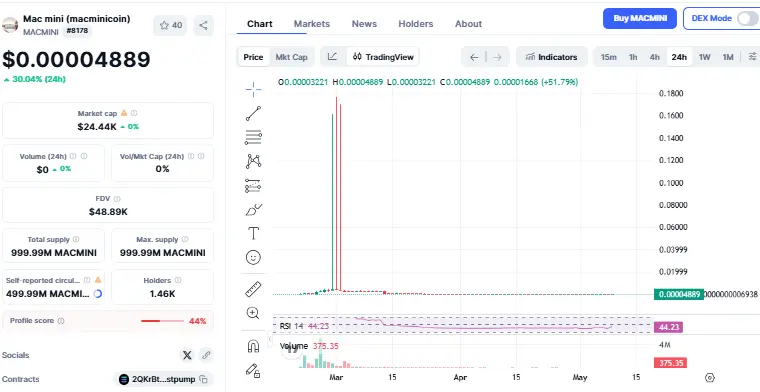This screenshot has height=392, width=760.
Task: Select the ruler measure tool
Action: pos(253,289)
